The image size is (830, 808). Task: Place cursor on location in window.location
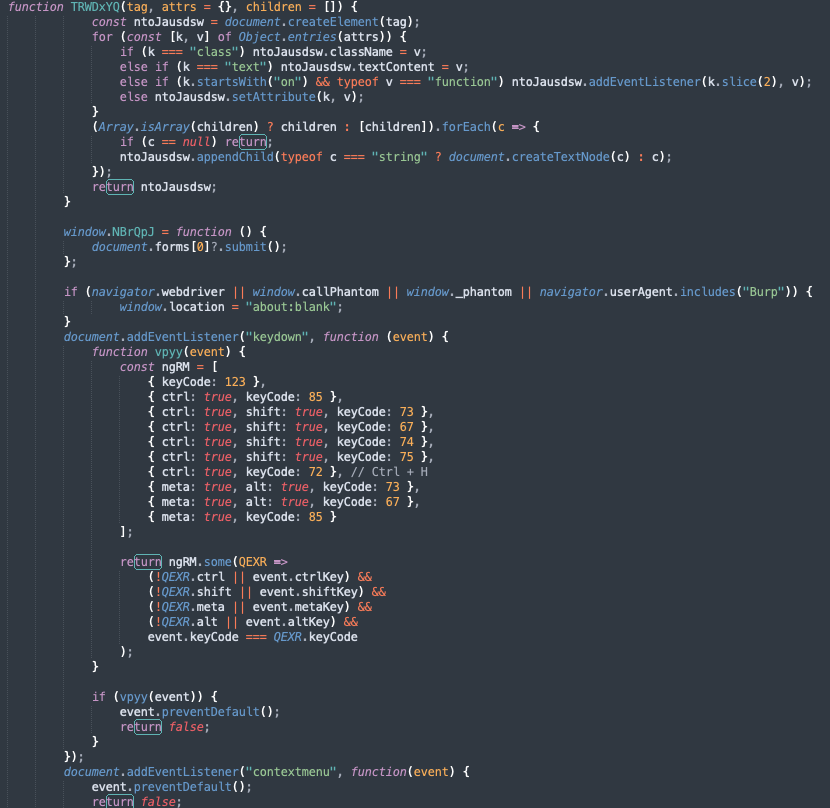196,307
